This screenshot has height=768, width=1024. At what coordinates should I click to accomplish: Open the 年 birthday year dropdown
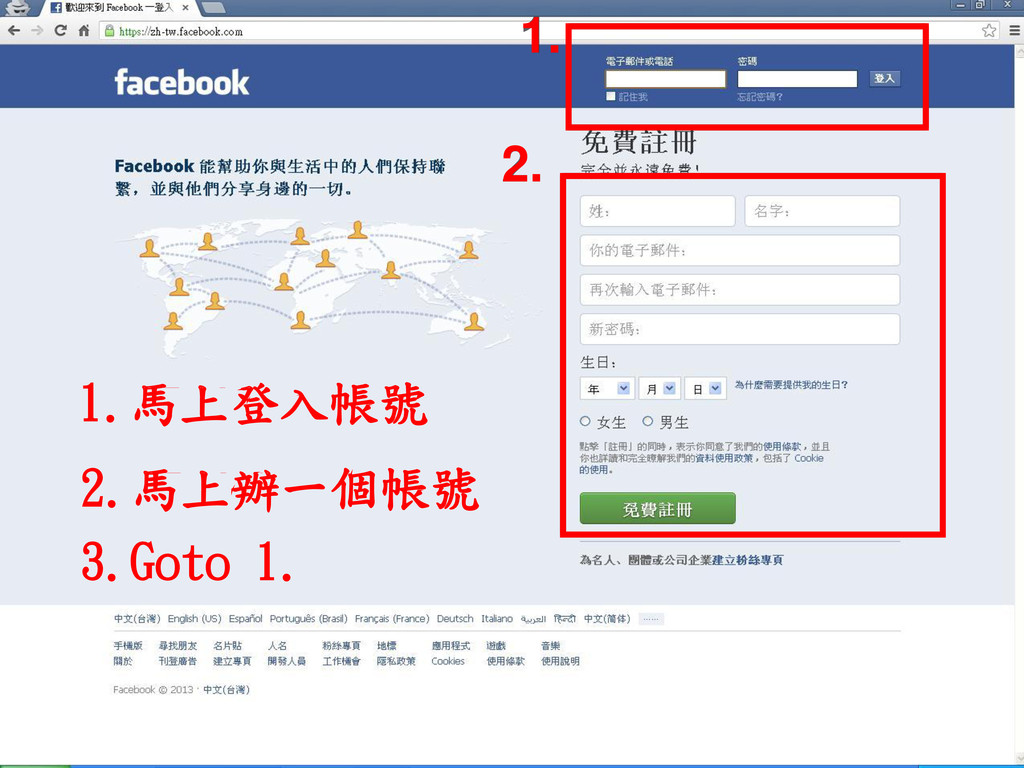pos(607,389)
